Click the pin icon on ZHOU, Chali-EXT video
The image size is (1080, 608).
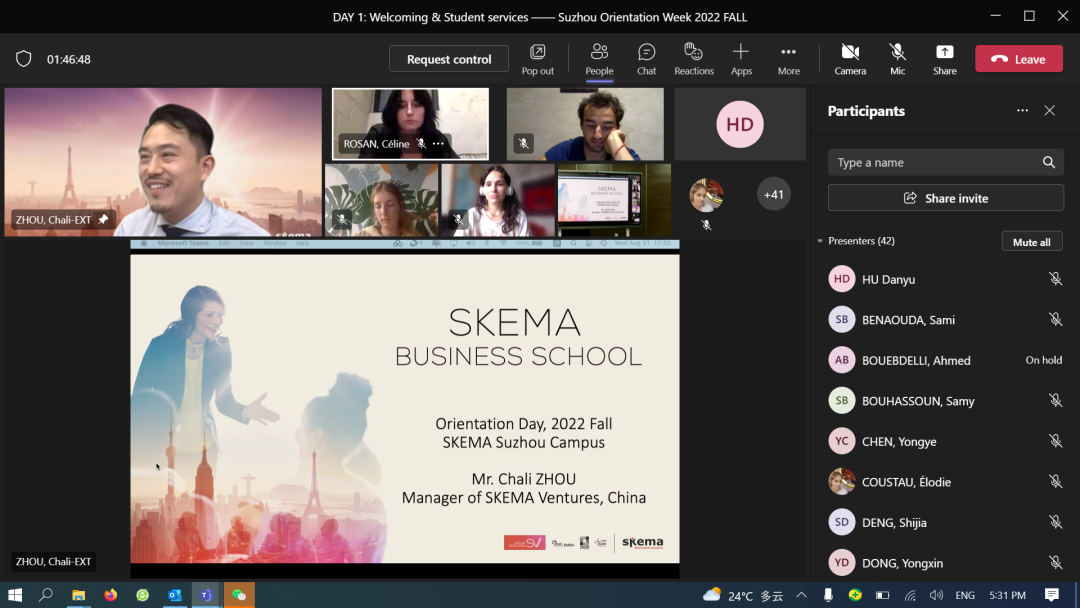click(103, 220)
